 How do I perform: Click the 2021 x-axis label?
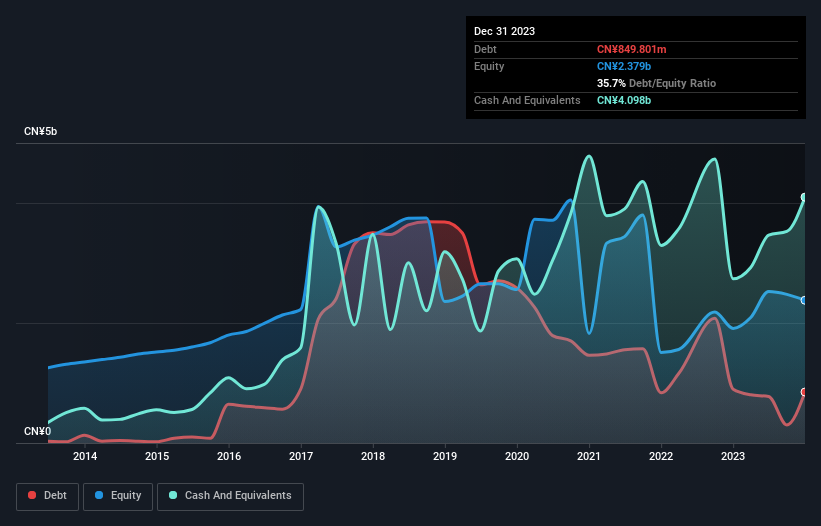click(589, 456)
